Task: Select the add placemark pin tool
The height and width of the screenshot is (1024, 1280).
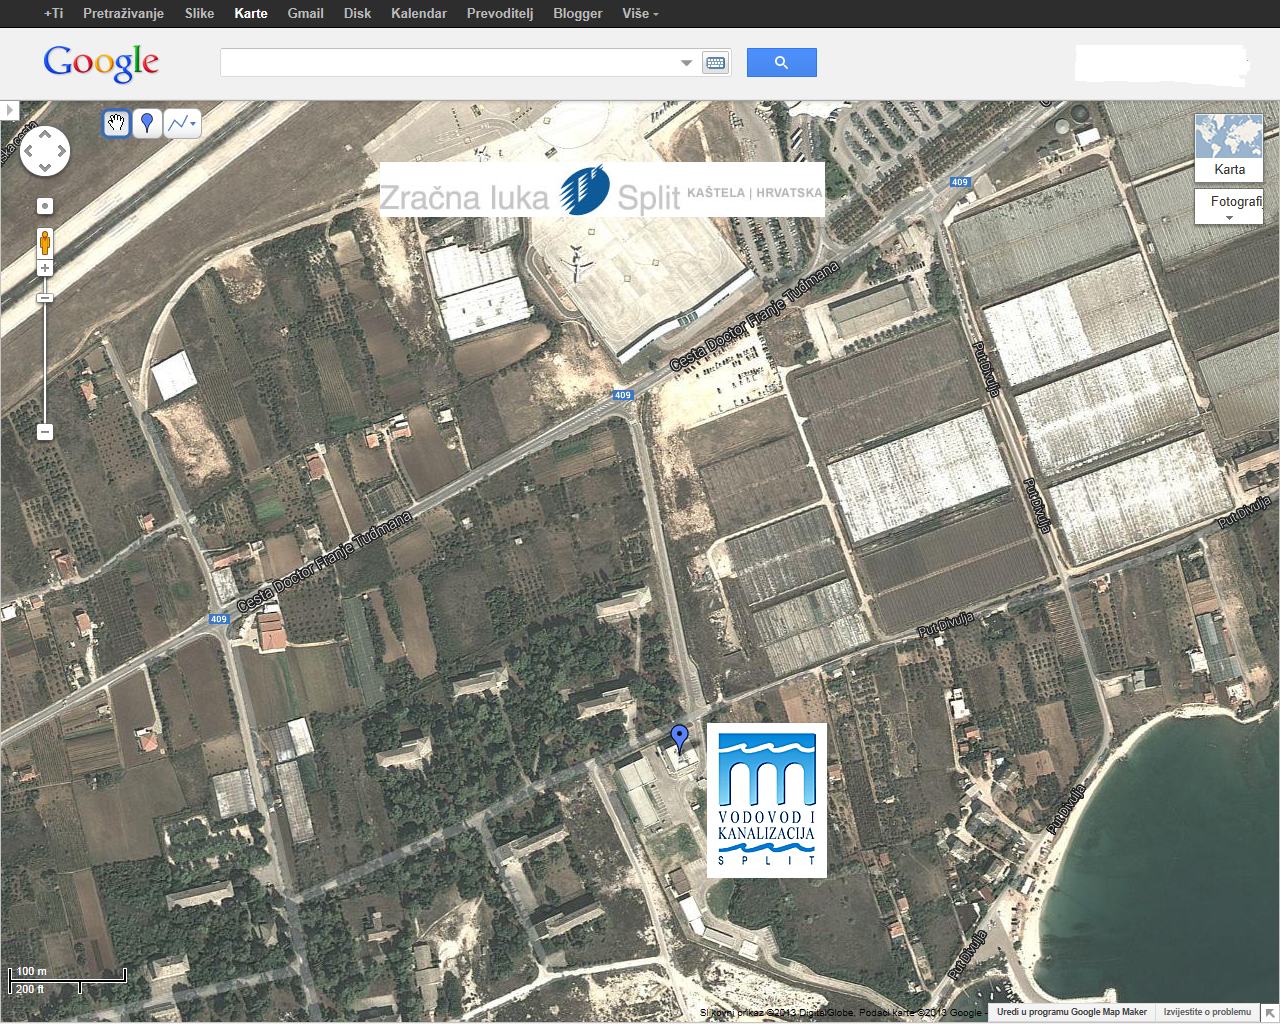Action: [x=147, y=123]
